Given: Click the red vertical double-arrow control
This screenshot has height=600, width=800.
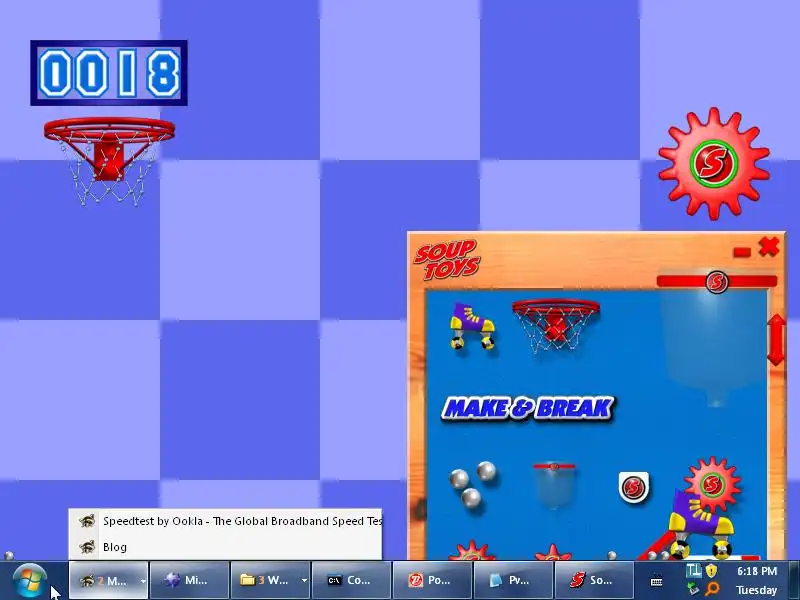Looking at the screenshot, I should (776, 339).
